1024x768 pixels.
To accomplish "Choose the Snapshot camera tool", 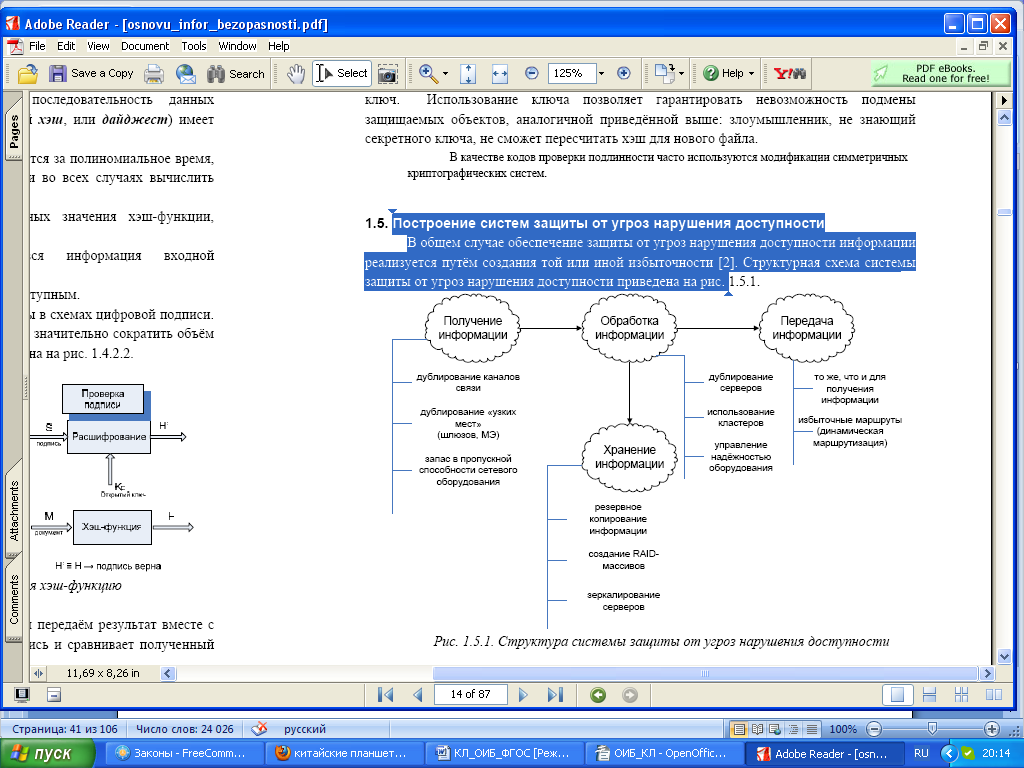I will pos(388,74).
